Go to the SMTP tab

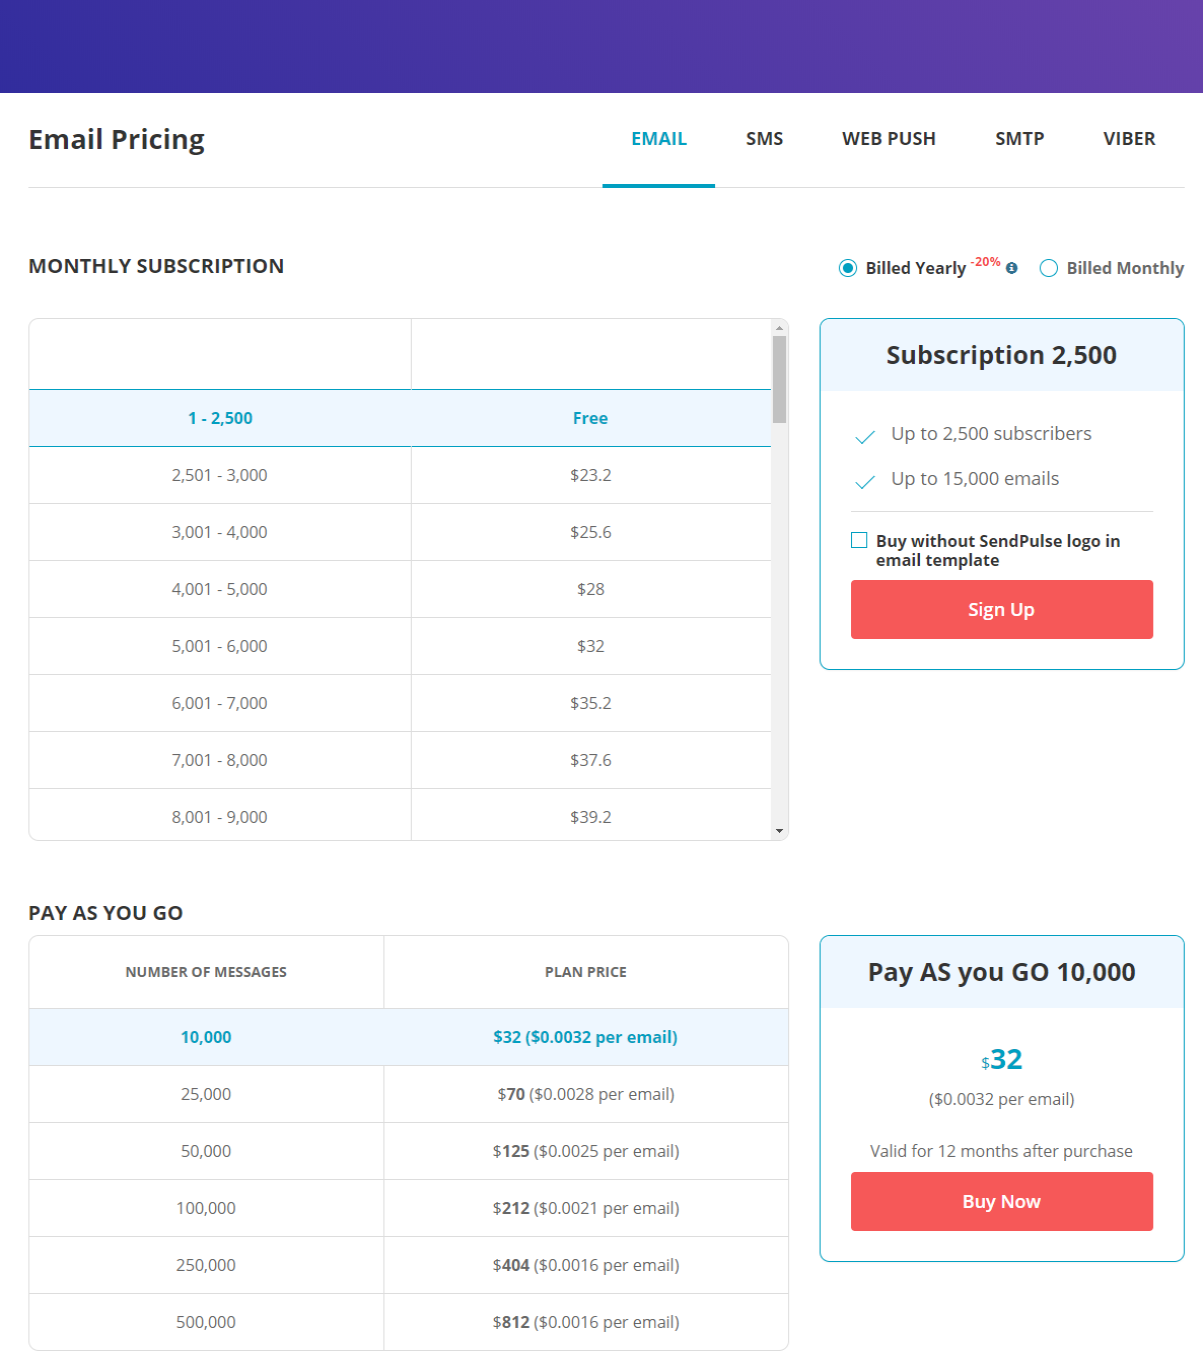point(1019,139)
